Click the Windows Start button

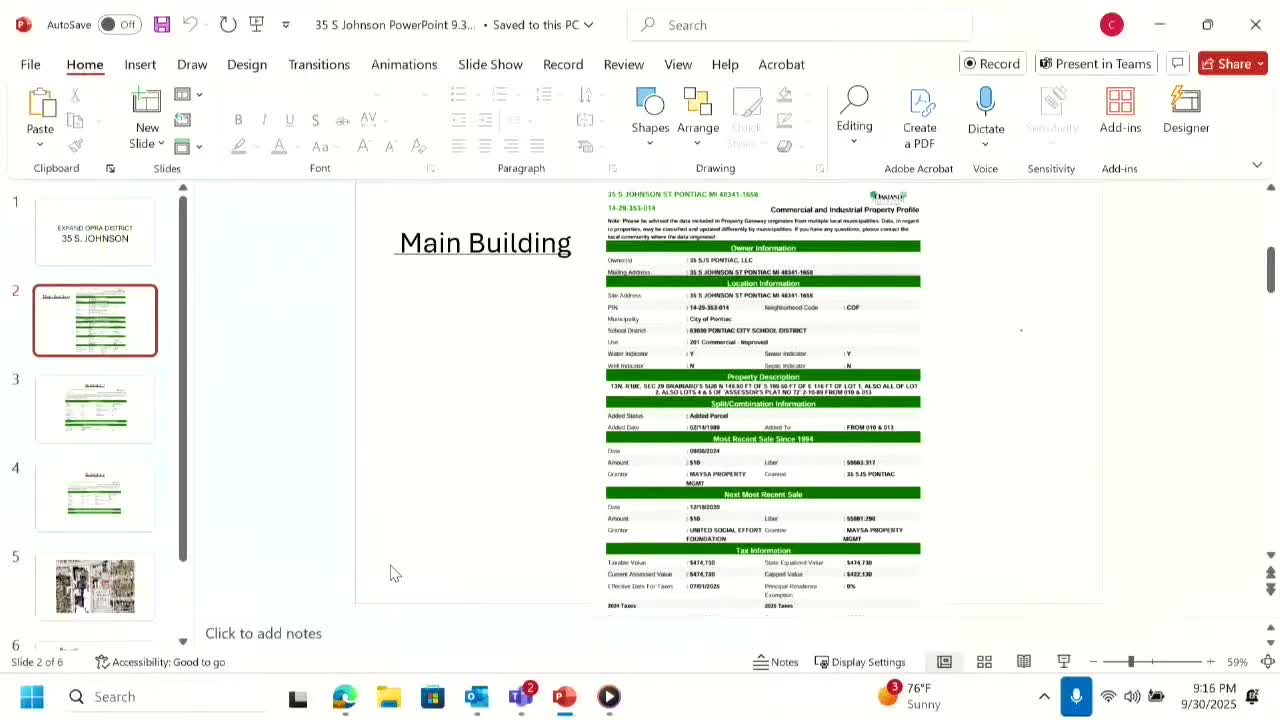pos(32,697)
